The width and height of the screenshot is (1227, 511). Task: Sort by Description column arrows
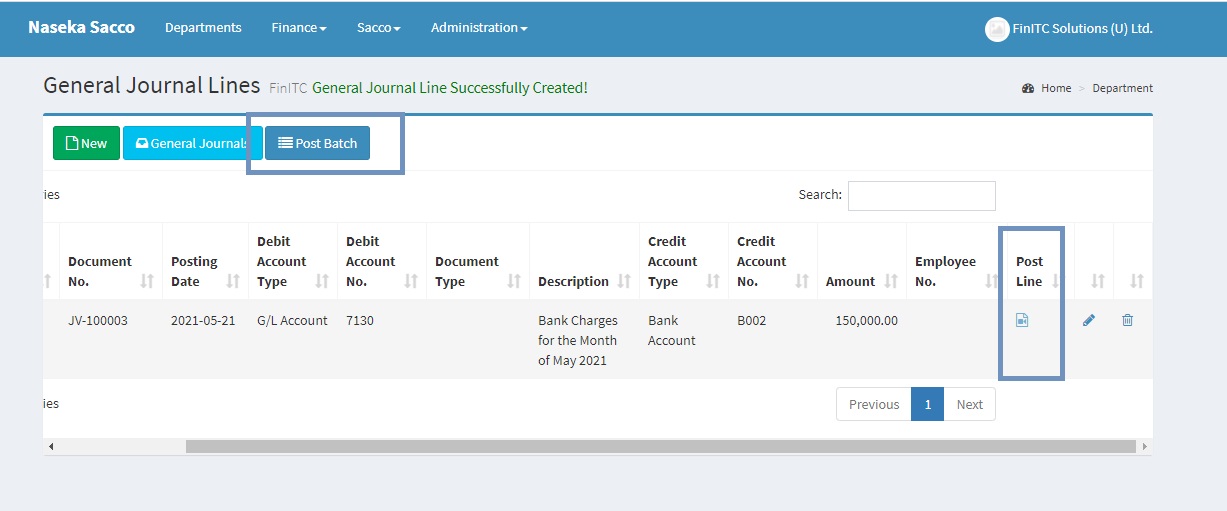624,282
